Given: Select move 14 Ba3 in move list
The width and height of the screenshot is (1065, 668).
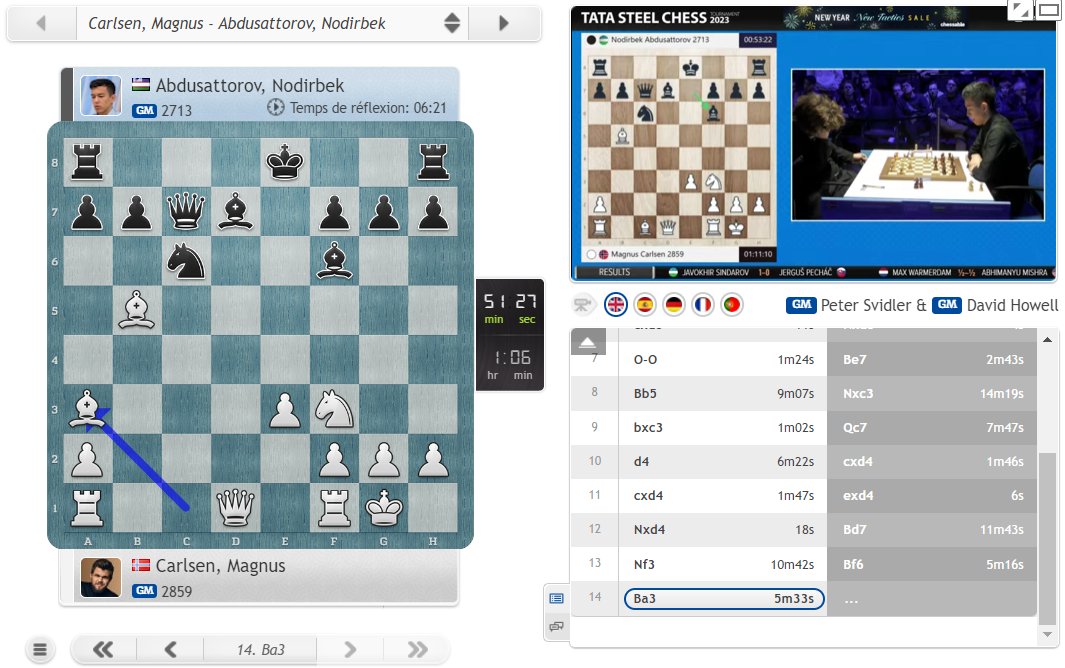Looking at the screenshot, I should [x=723, y=599].
